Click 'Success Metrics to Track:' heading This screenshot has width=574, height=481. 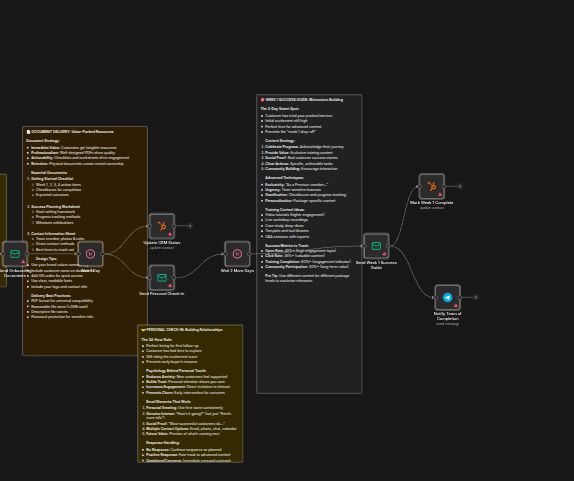pyautogui.click(x=287, y=246)
